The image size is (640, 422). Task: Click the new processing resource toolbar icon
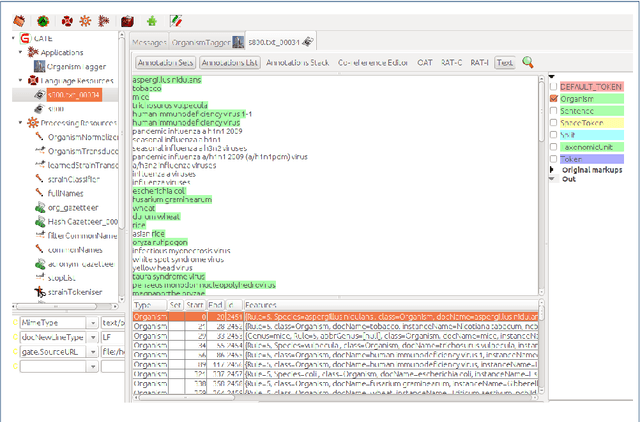83,19
